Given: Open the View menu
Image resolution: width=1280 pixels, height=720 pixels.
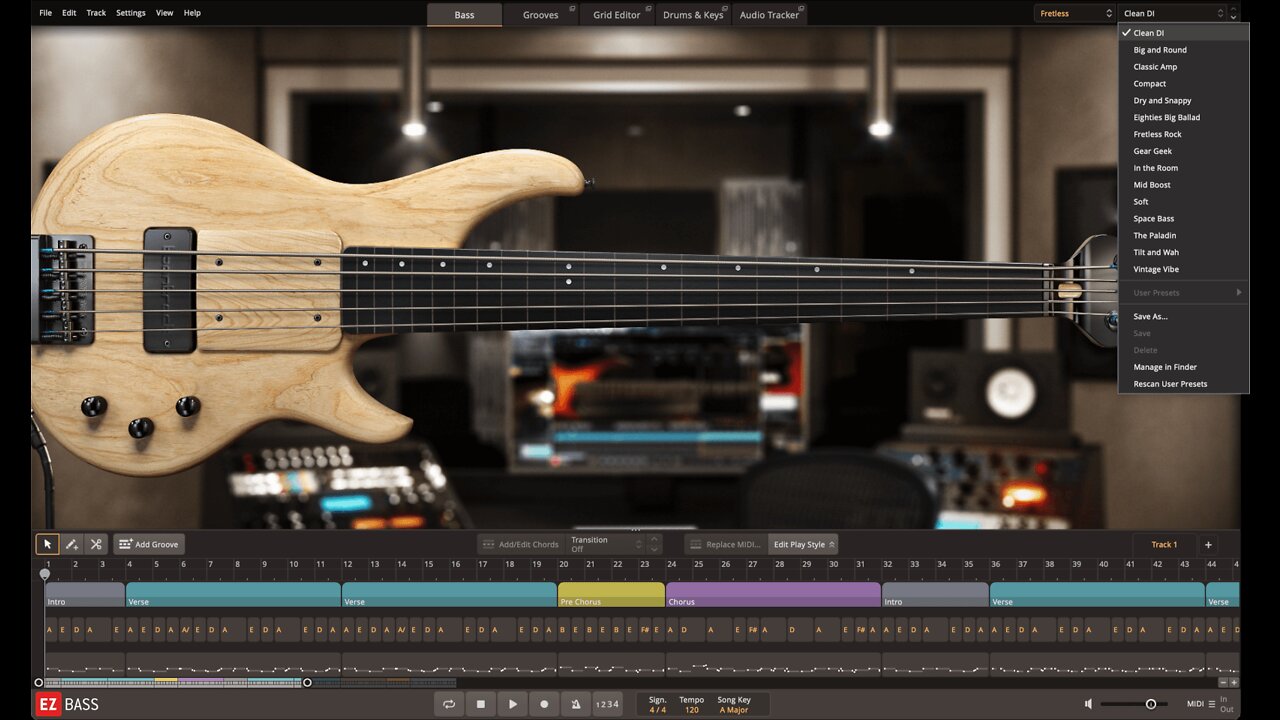Looking at the screenshot, I should click(164, 13).
